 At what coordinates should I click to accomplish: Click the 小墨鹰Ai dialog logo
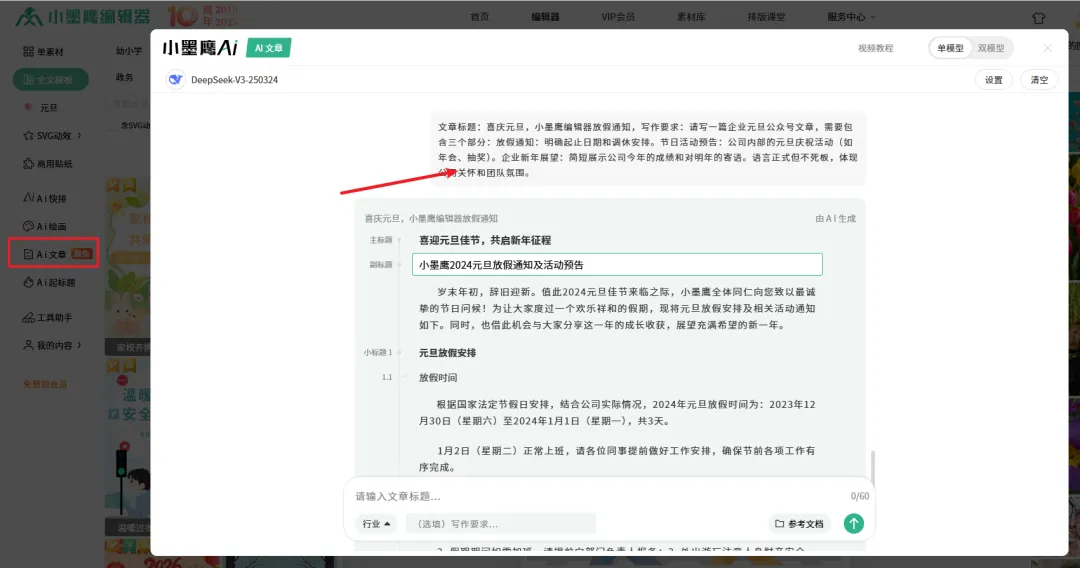pyautogui.click(x=200, y=48)
